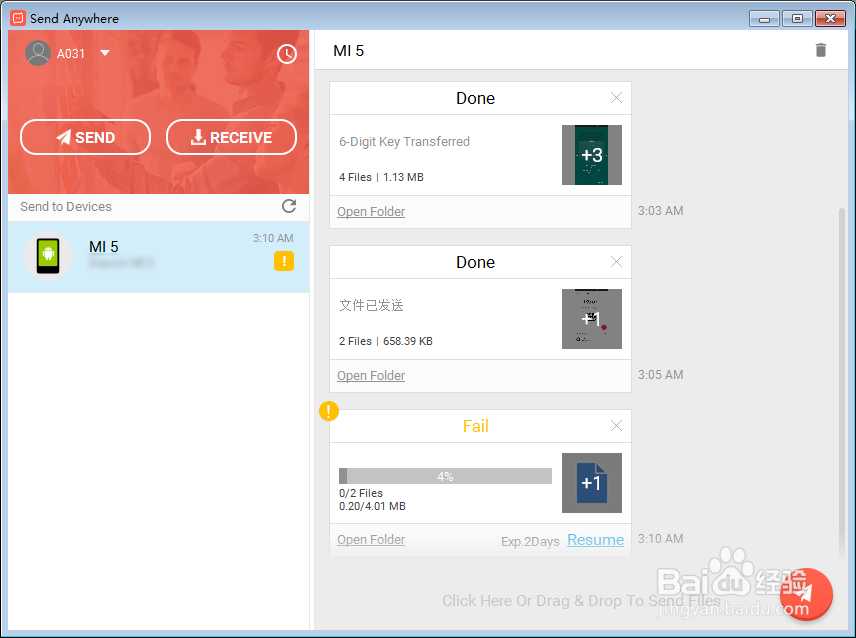Dismiss the 文件已发送 Done card
This screenshot has height=638, width=856.
pyautogui.click(x=616, y=262)
